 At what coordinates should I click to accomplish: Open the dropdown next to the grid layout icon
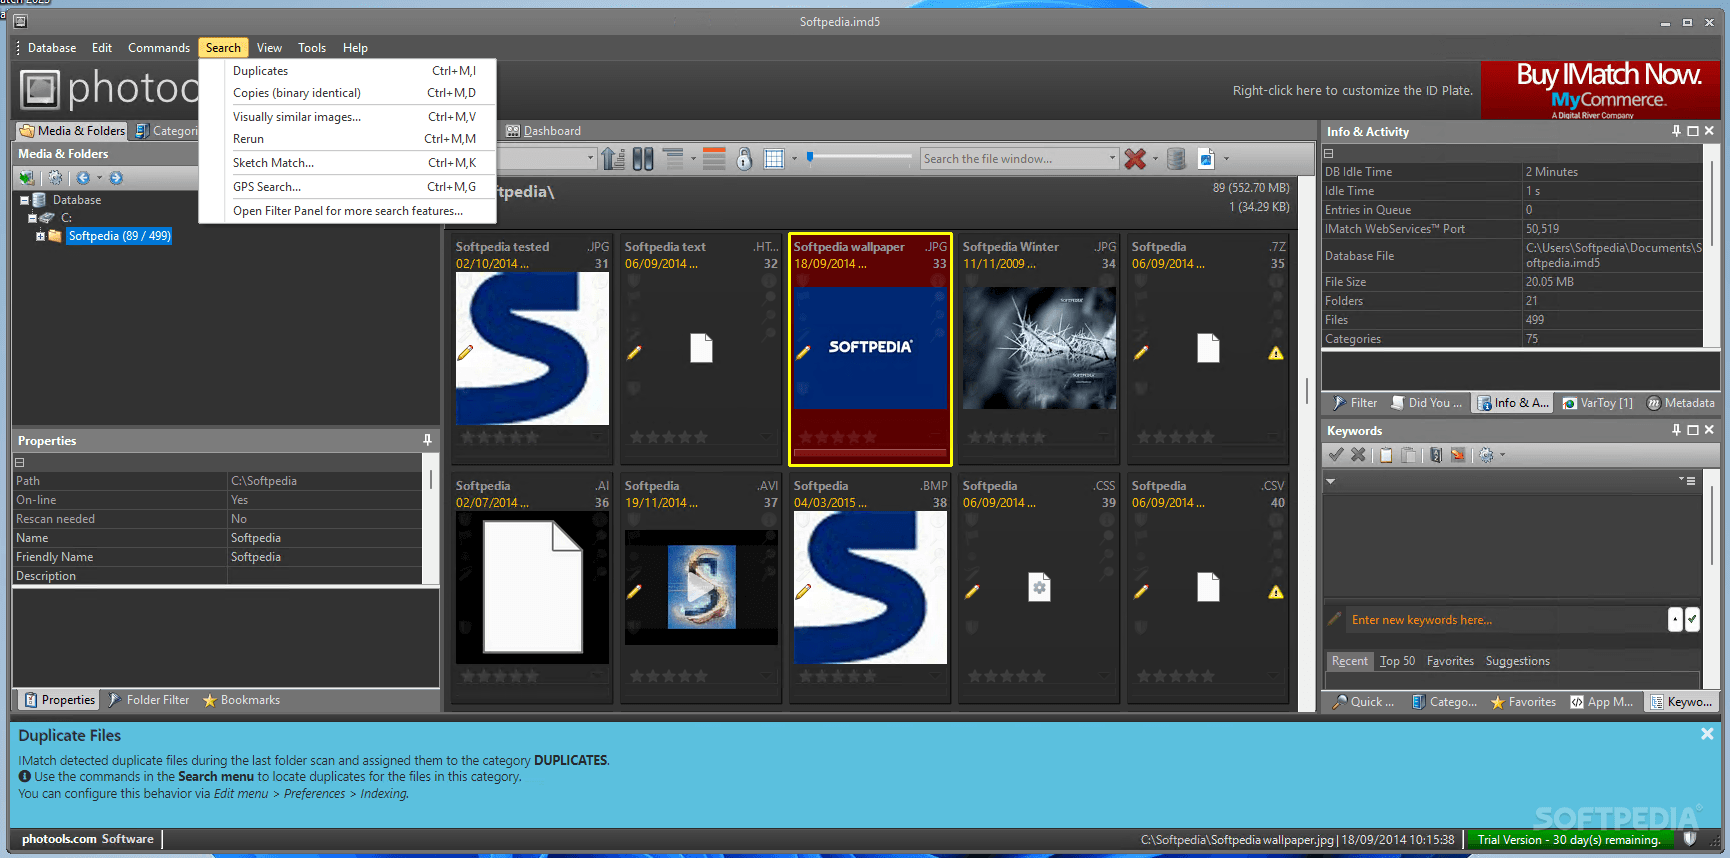[794, 158]
